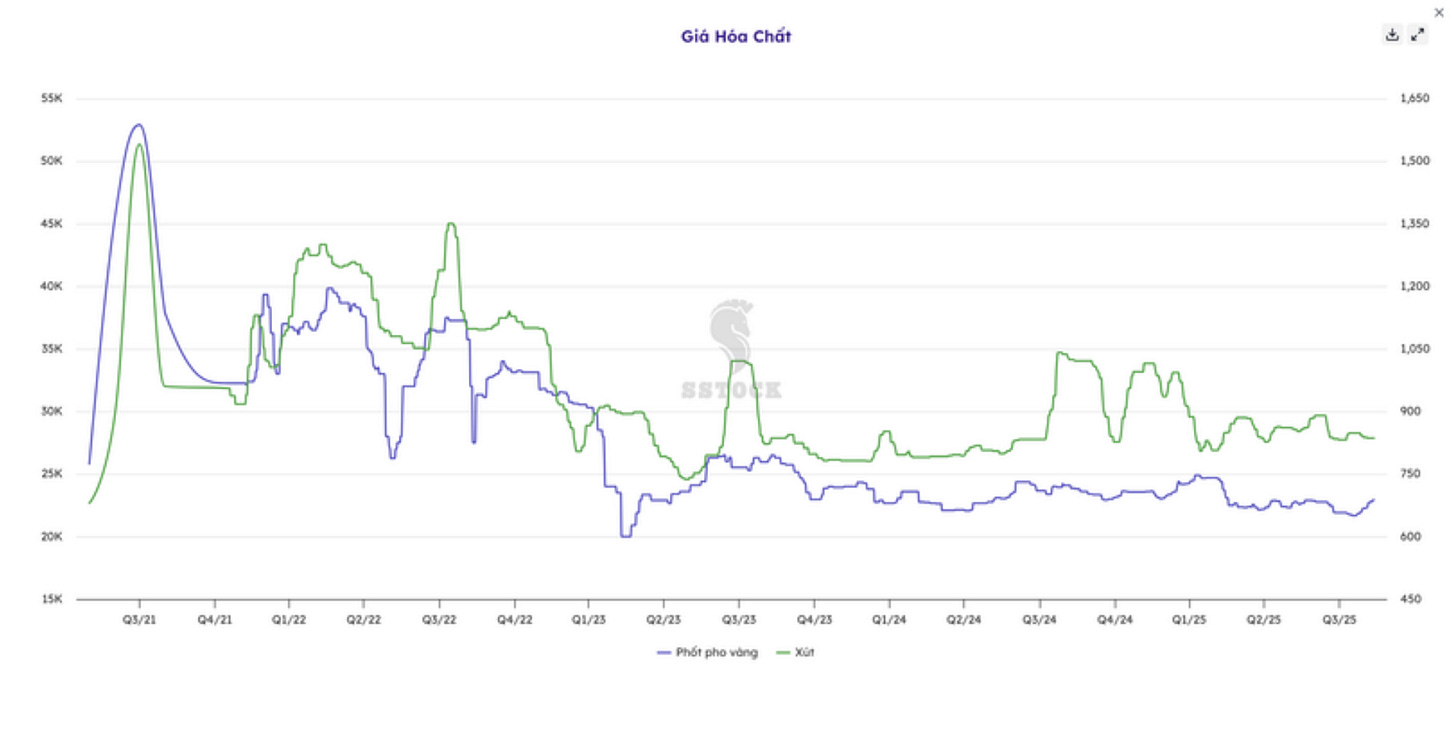The image size is (1456, 730).
Task: Expand the chart to fullscreen
Action: coord(1417,35)
